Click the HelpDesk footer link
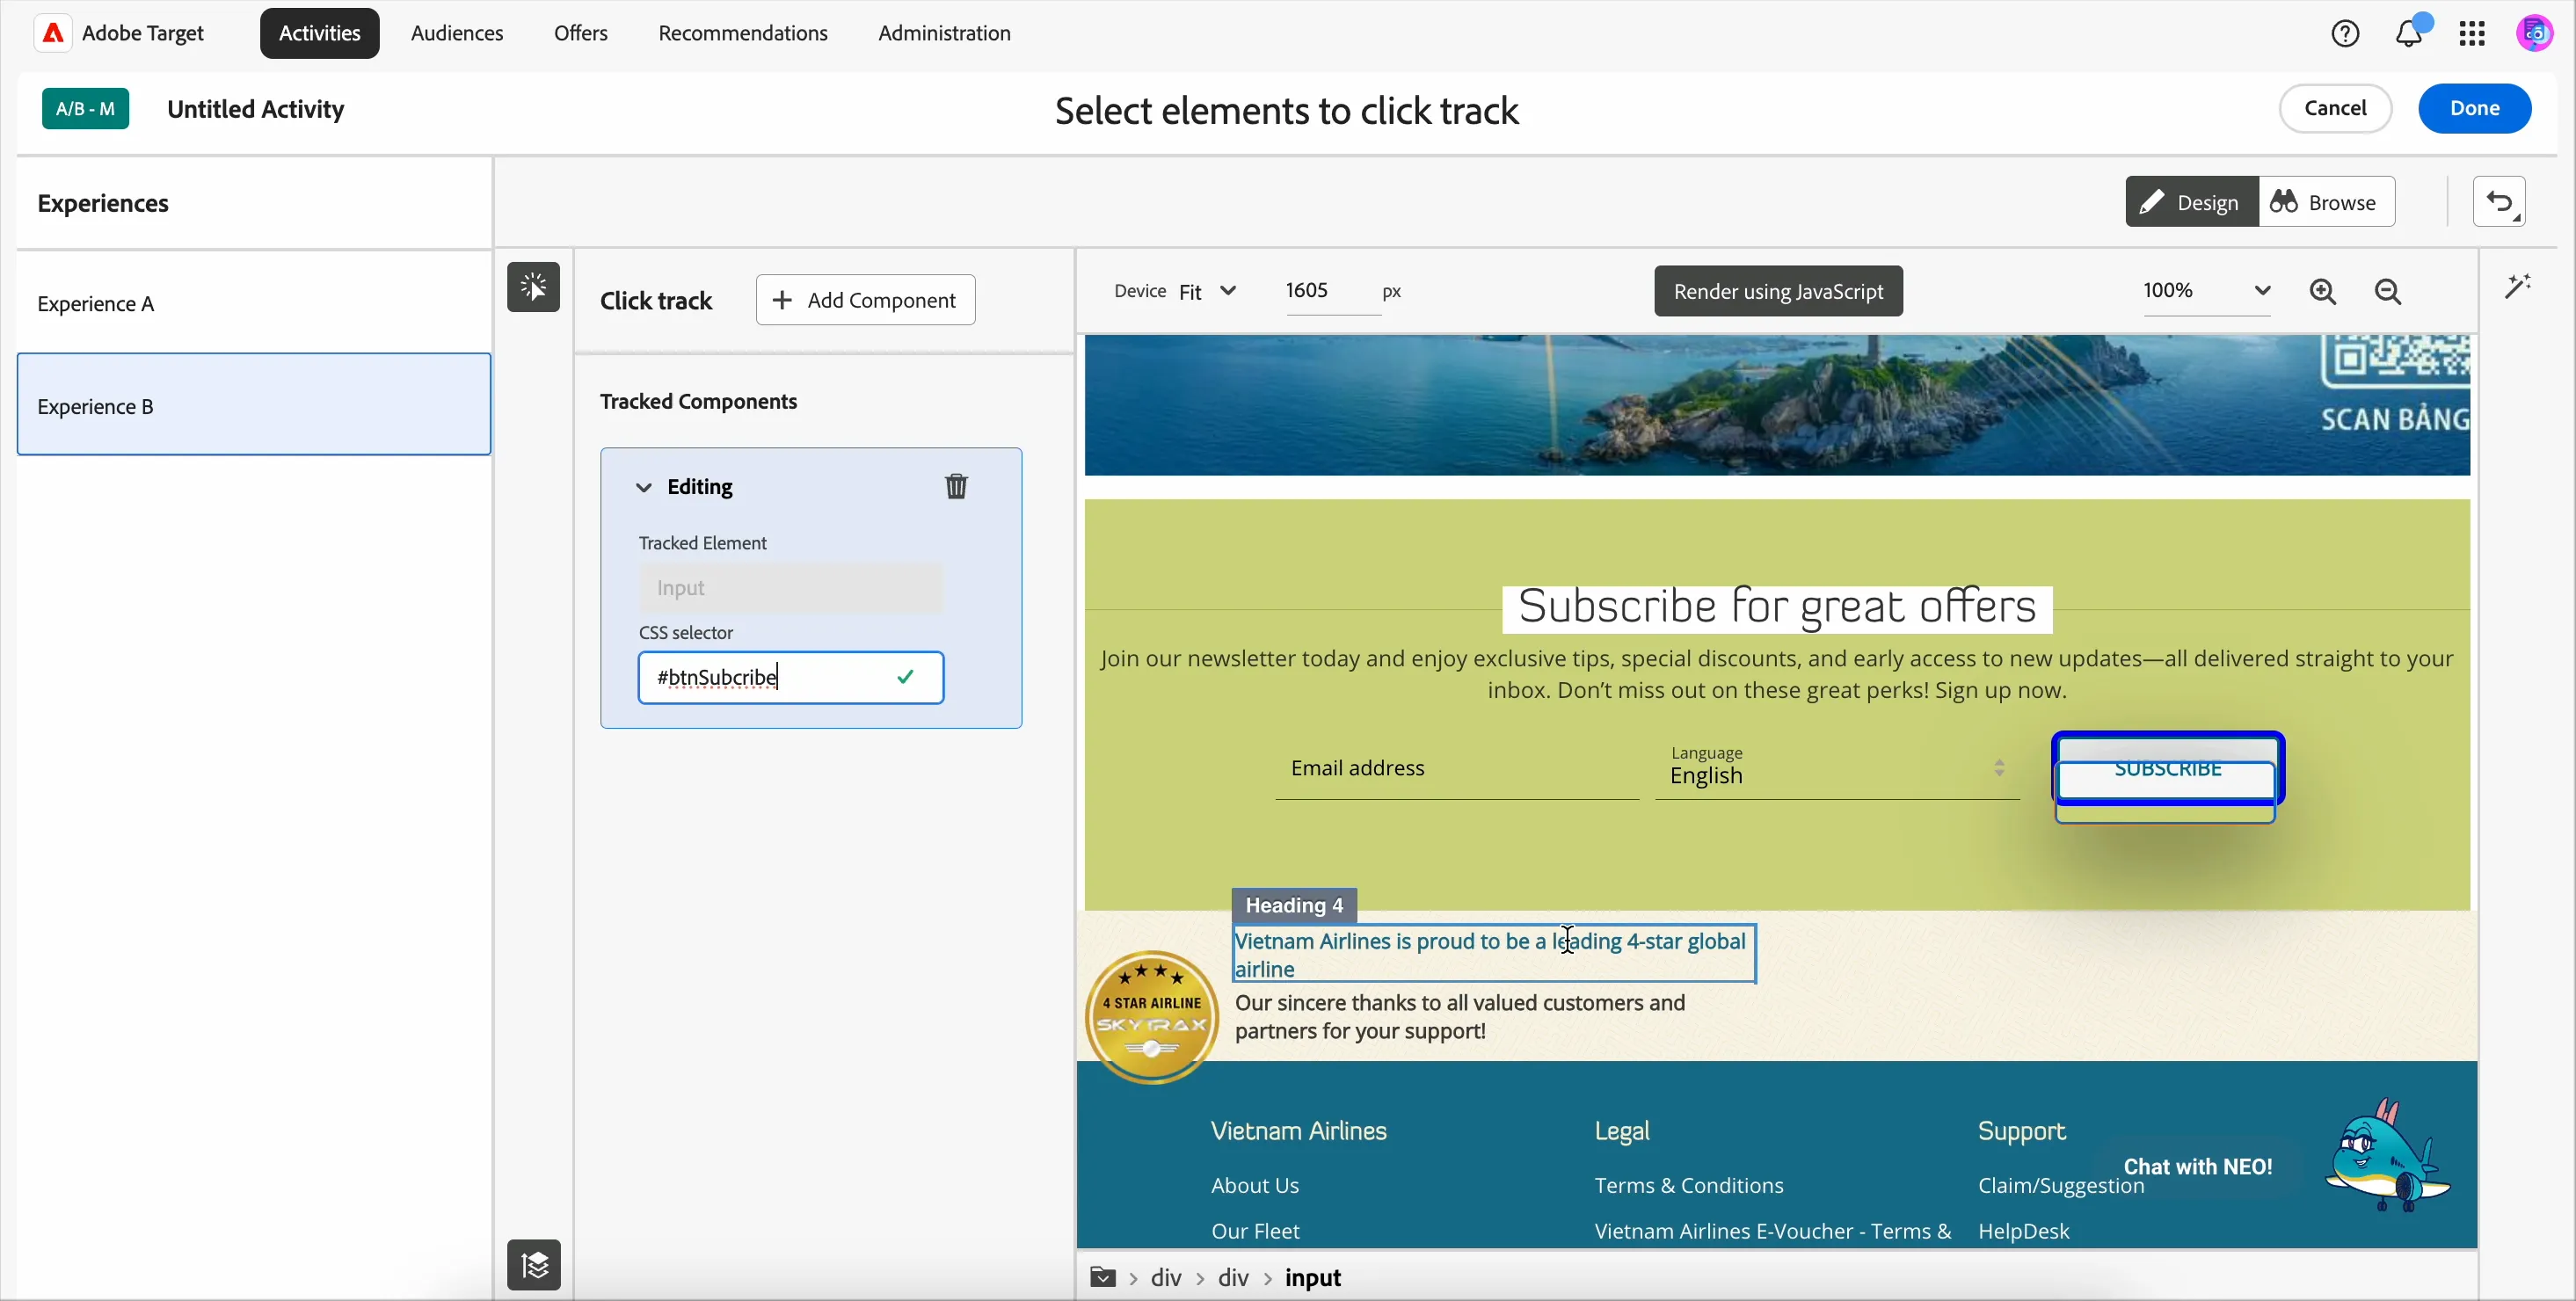 2024,1231
